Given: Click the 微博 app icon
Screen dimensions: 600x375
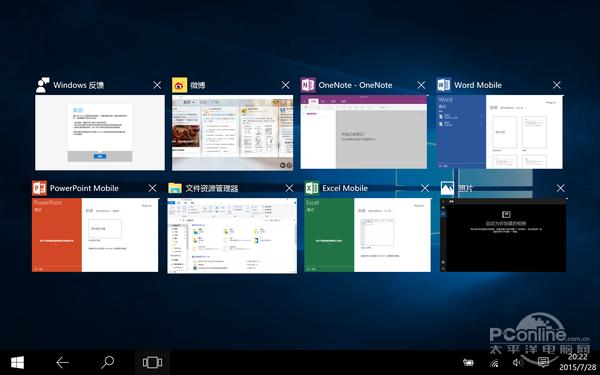Looking at the screenshot, I should click(179, 85).
